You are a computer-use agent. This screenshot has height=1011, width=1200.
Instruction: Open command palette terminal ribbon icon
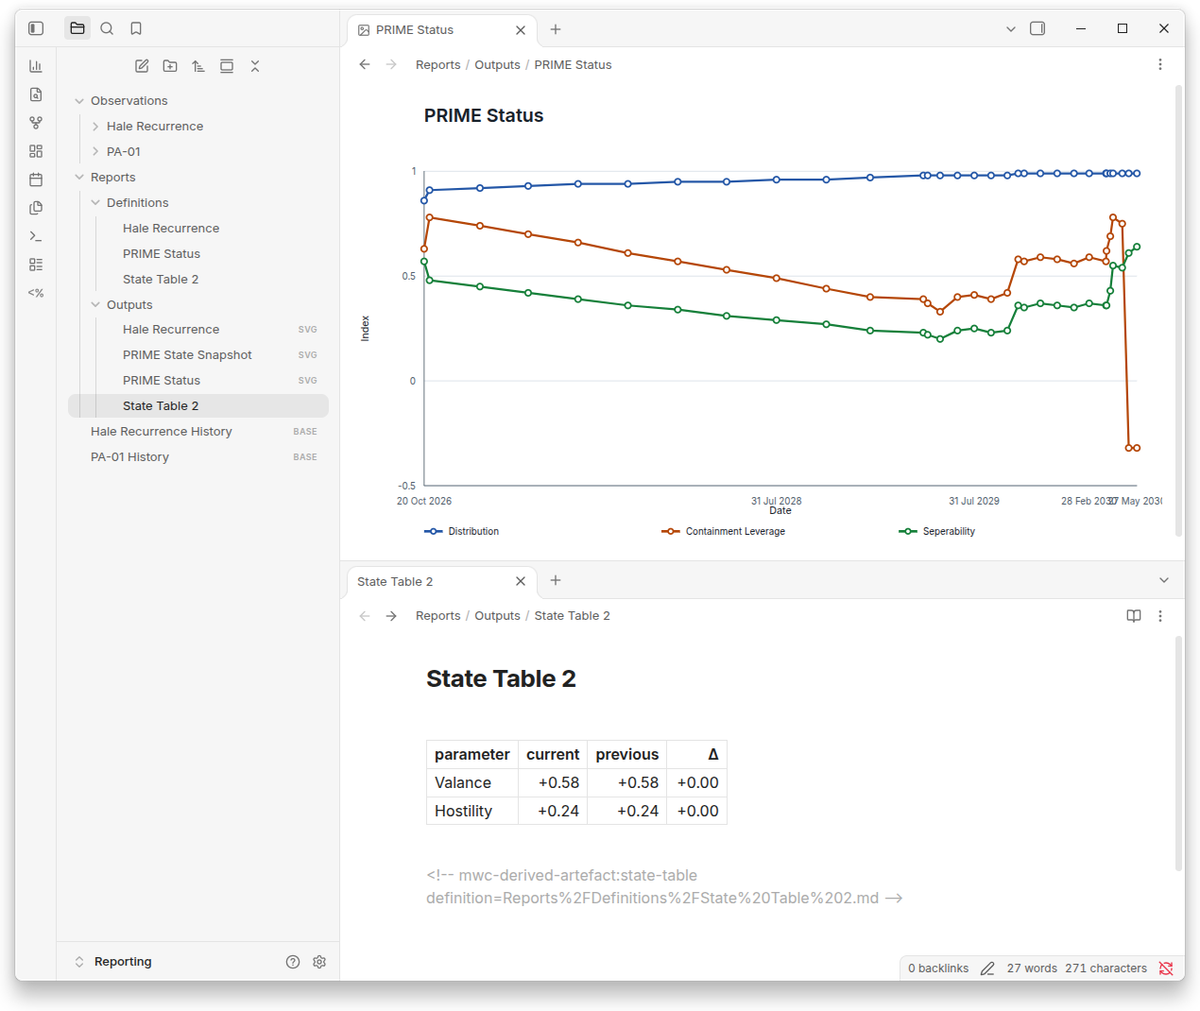click(36, 236)
